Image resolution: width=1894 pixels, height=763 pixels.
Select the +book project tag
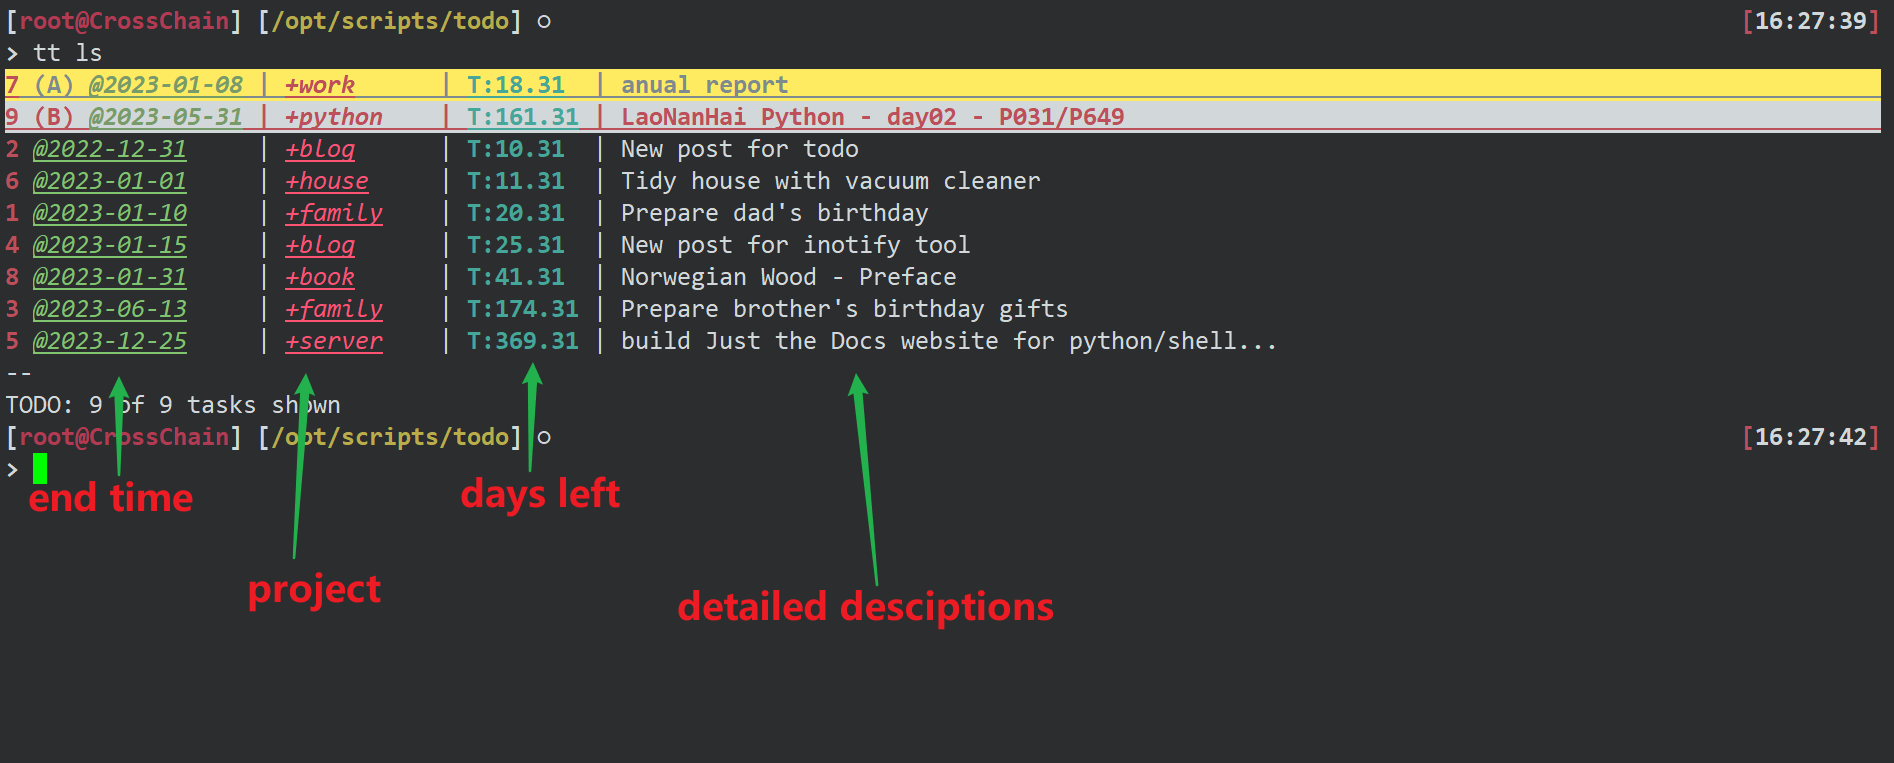pyautogui.click(x=320, y=277)
